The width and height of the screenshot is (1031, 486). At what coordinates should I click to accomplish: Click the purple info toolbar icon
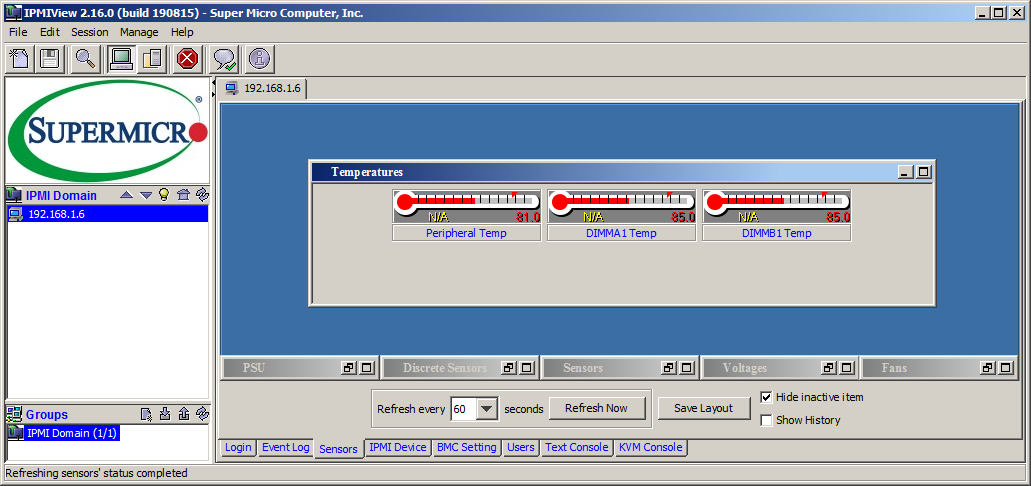pyautogui.click(x=260, y=59)
